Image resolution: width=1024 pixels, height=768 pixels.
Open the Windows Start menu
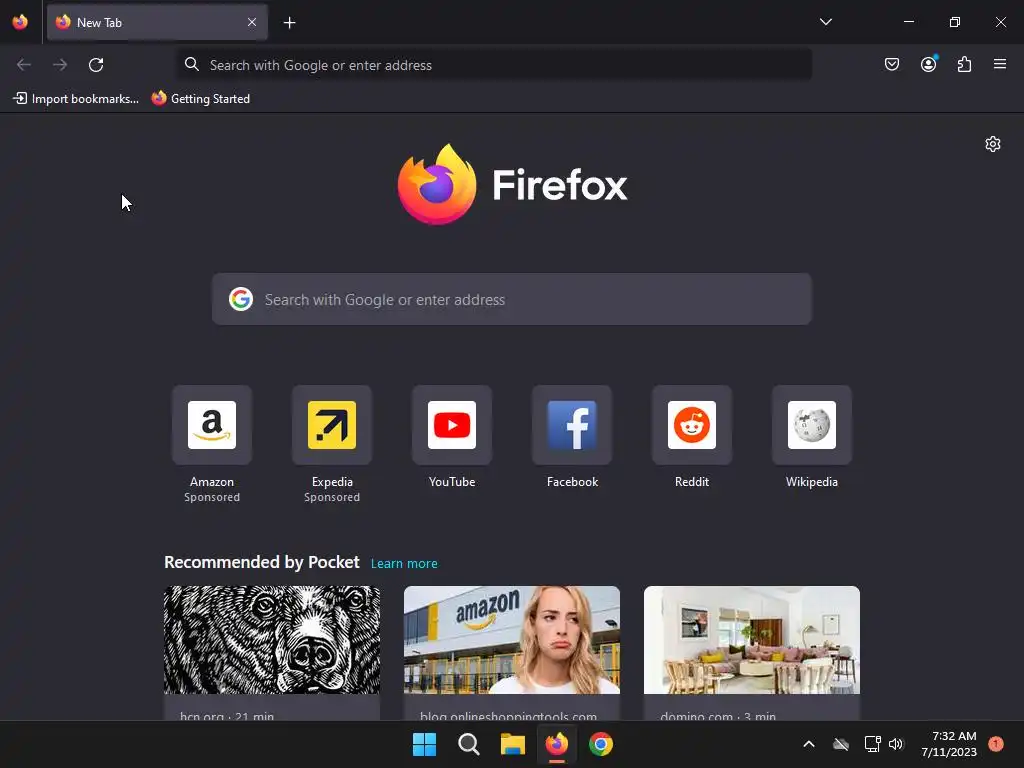pos(424,744)
